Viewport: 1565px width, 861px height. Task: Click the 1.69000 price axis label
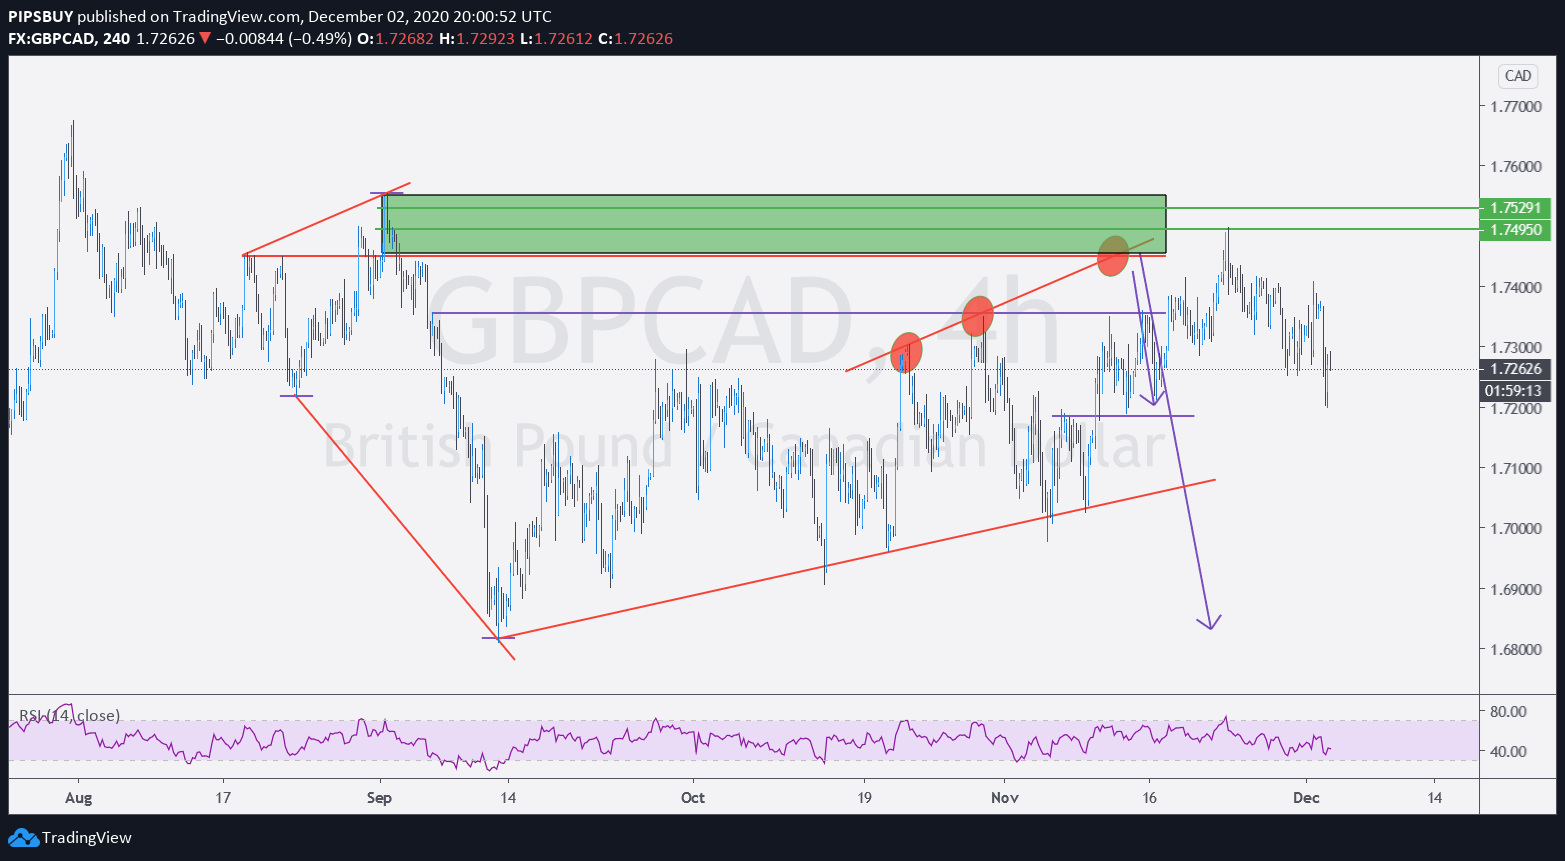pos(1516,589)
